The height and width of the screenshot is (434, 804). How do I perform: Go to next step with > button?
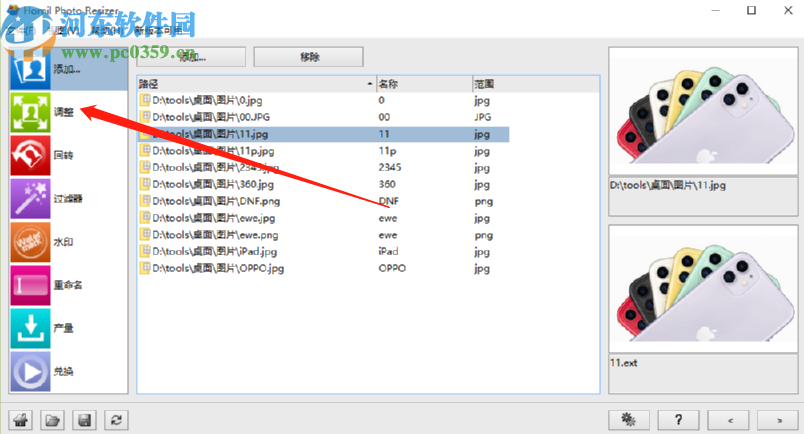pyautogui.click(x=778, y=420)
